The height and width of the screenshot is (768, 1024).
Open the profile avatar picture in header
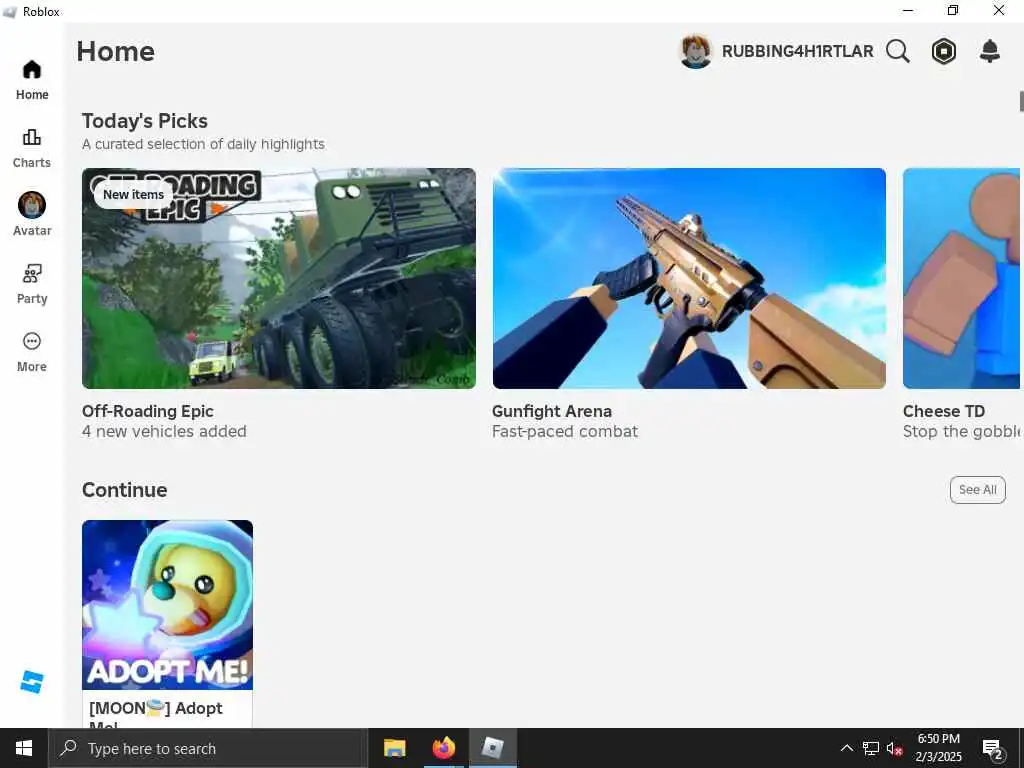696,51
